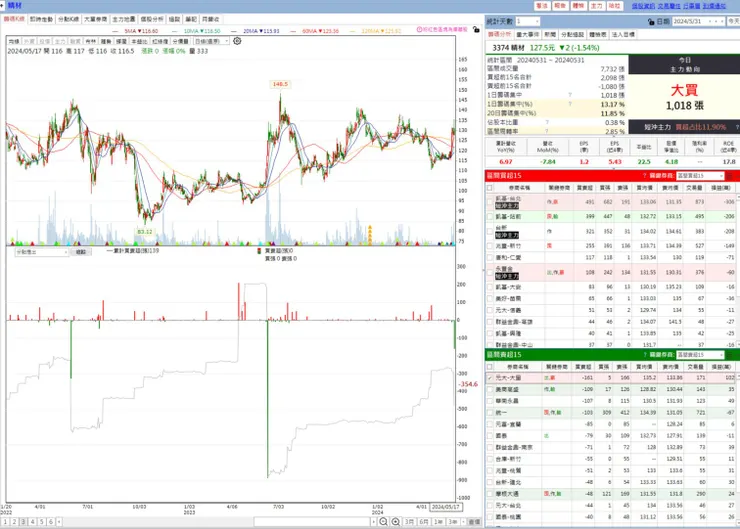
Task: Click the 148.5 high price label
Action: click(x=280, y=84)
